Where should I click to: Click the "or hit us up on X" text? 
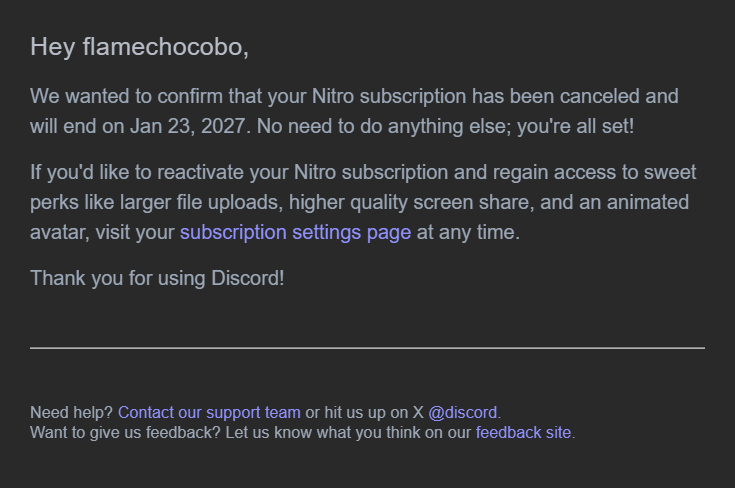357,412
